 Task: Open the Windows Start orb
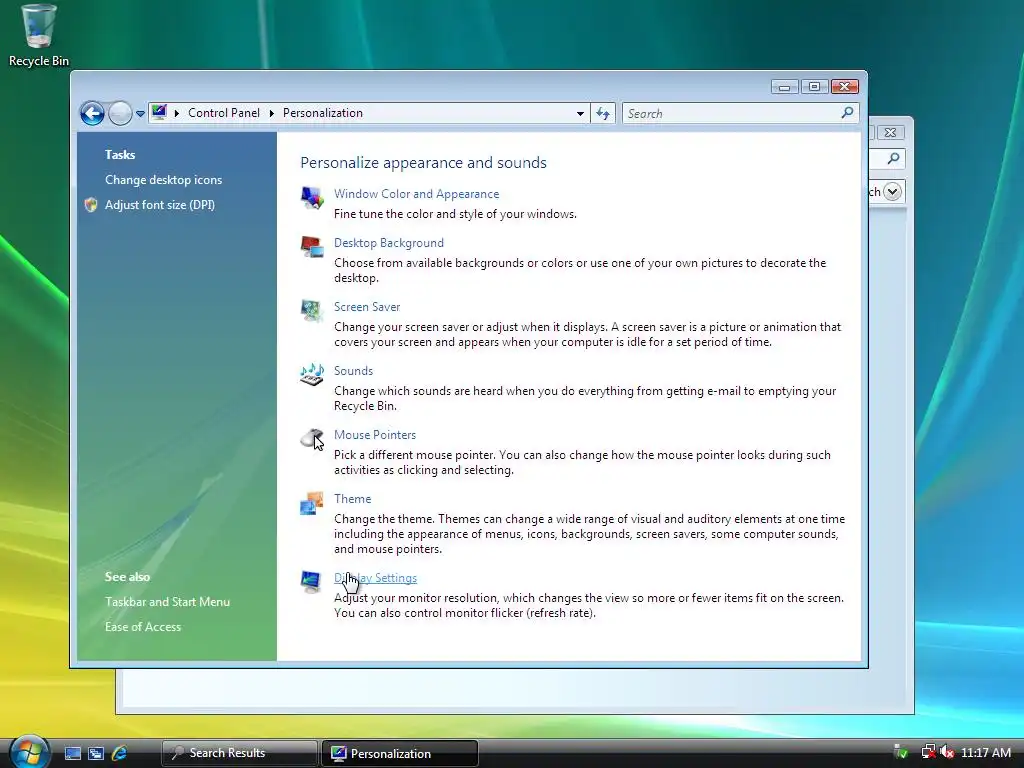(x=29, y=751)
